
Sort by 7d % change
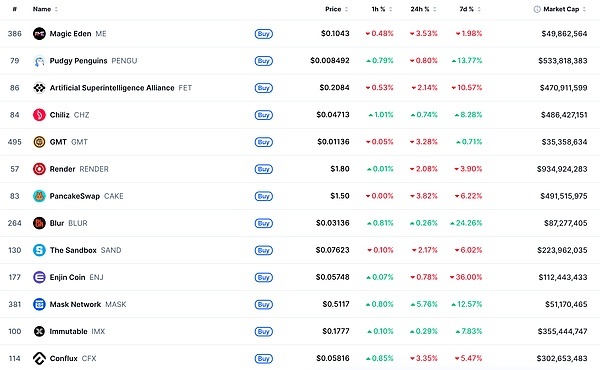click(470, 9)
